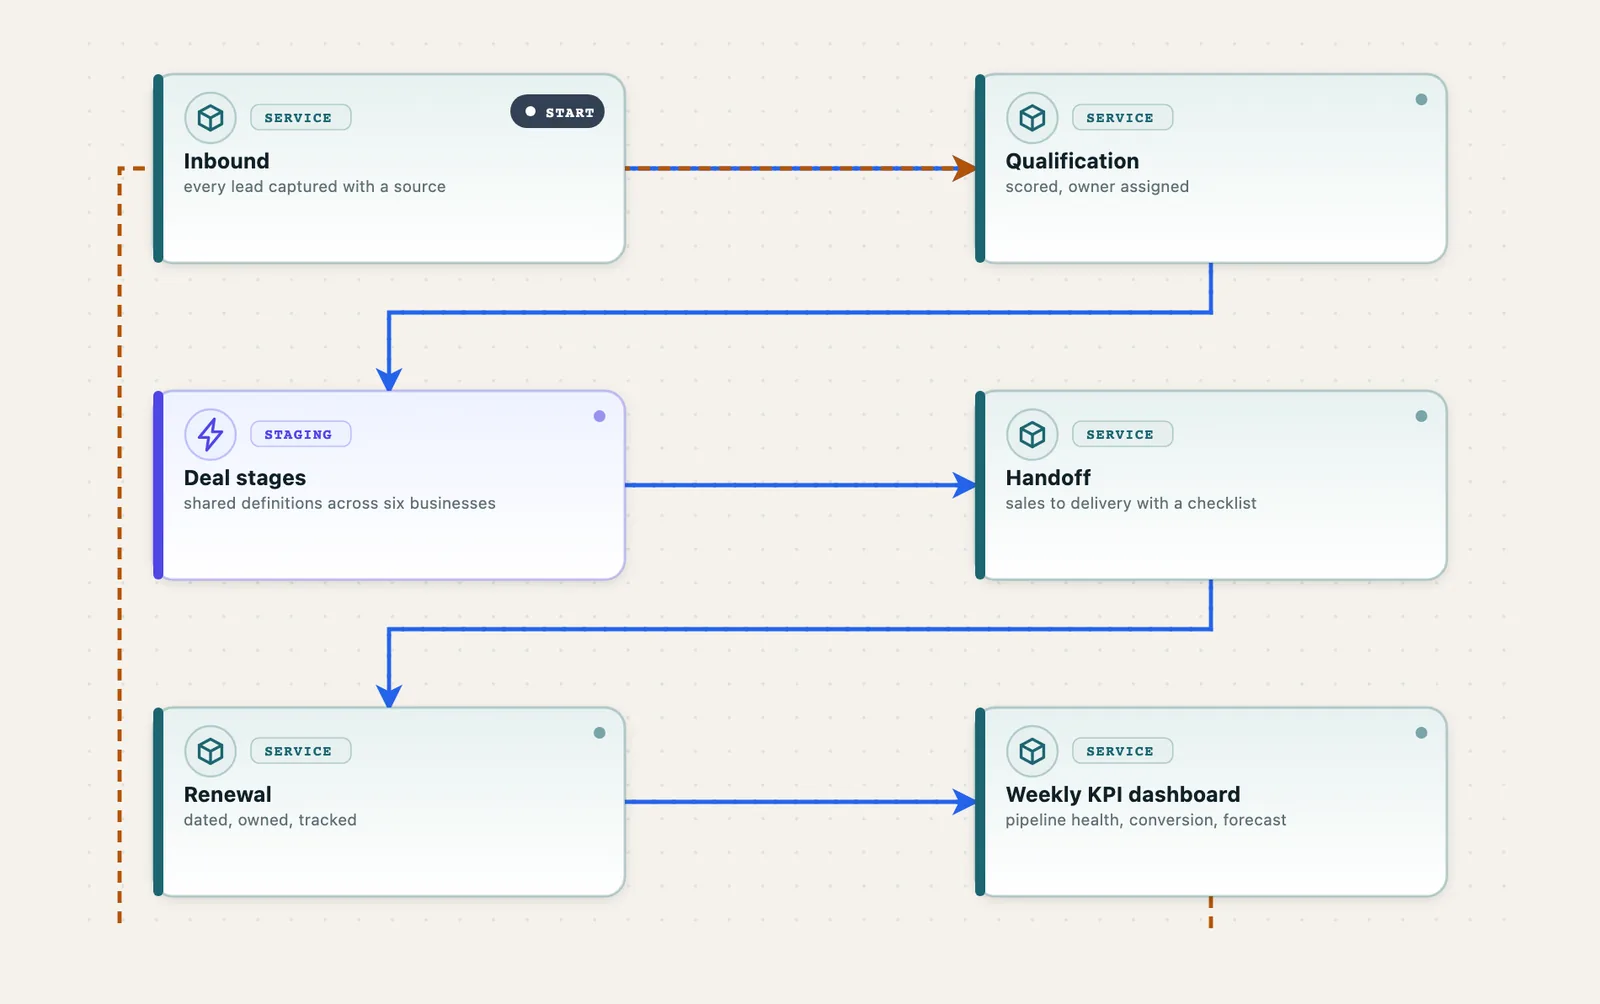Screen dimensions: 1600x1004
Task: Select the Qualification node title
Action: coord(1072,161)
